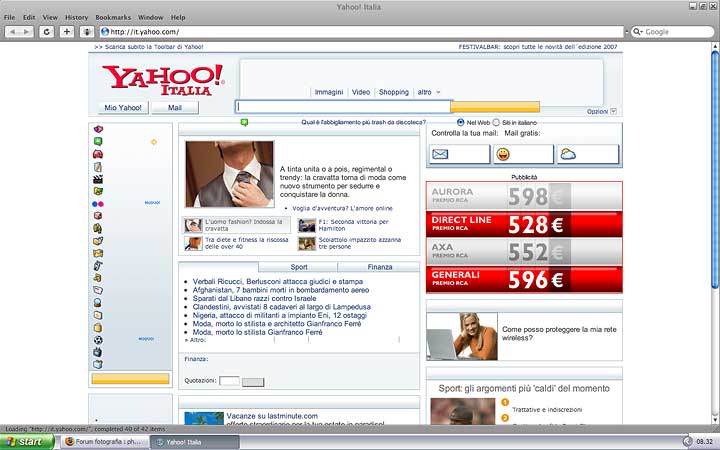This screenshot has width=720, height=450.
Task: Click the sun-and-cloud weather button
Action: coord(587,154)
